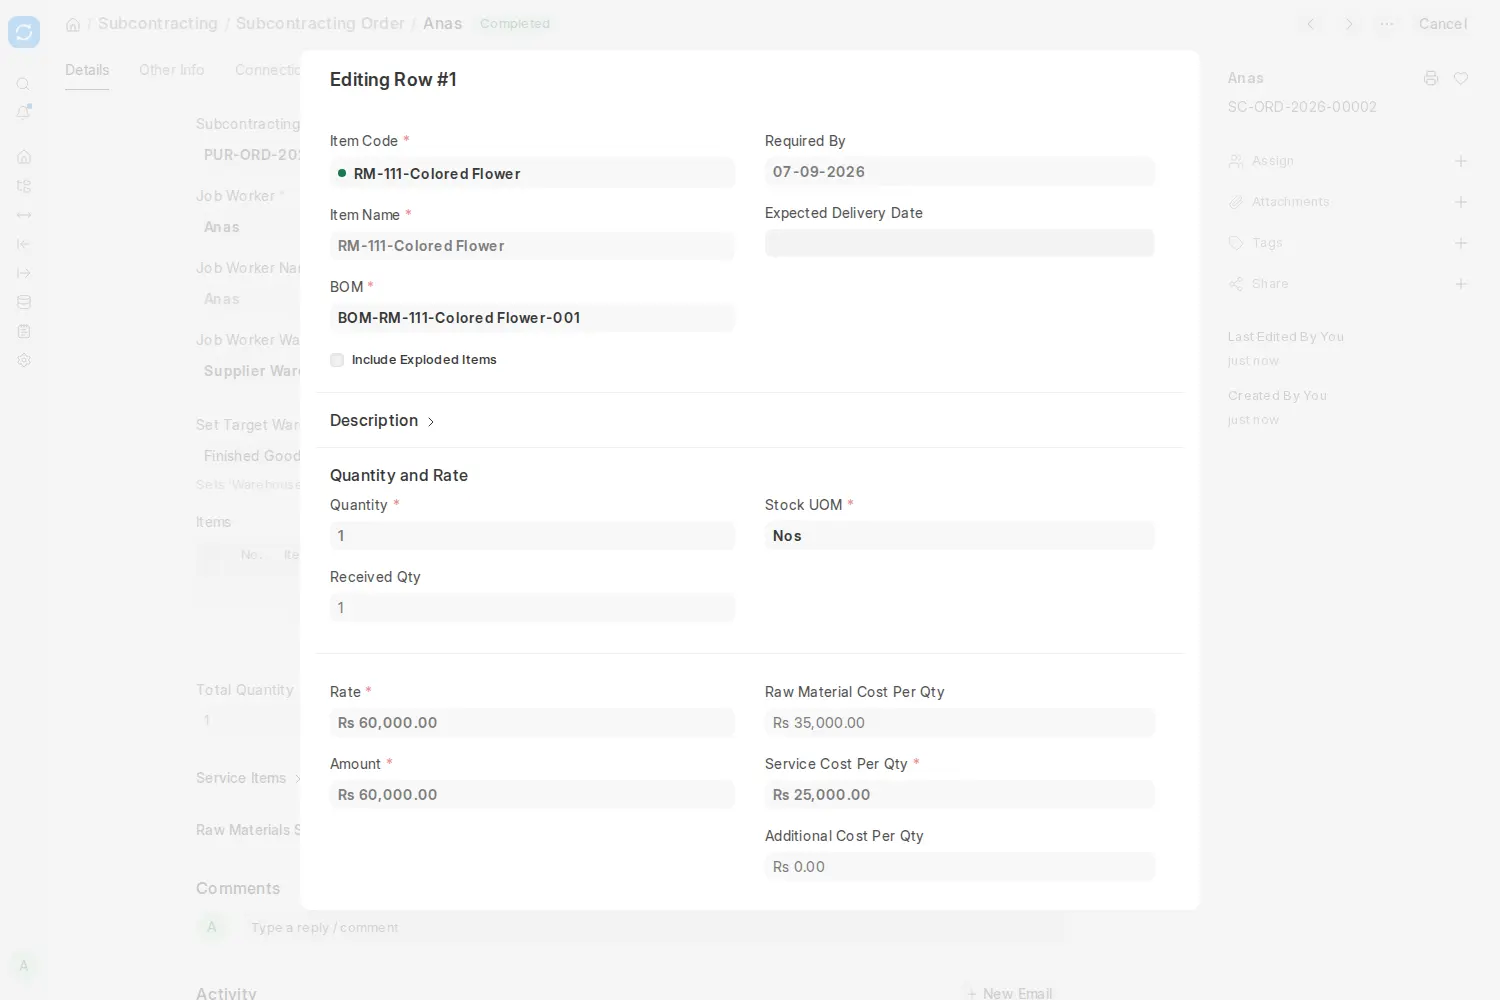Open the Item Code link field
The height and width of the screenshot is (1000, 1500).
pos(532,173)
